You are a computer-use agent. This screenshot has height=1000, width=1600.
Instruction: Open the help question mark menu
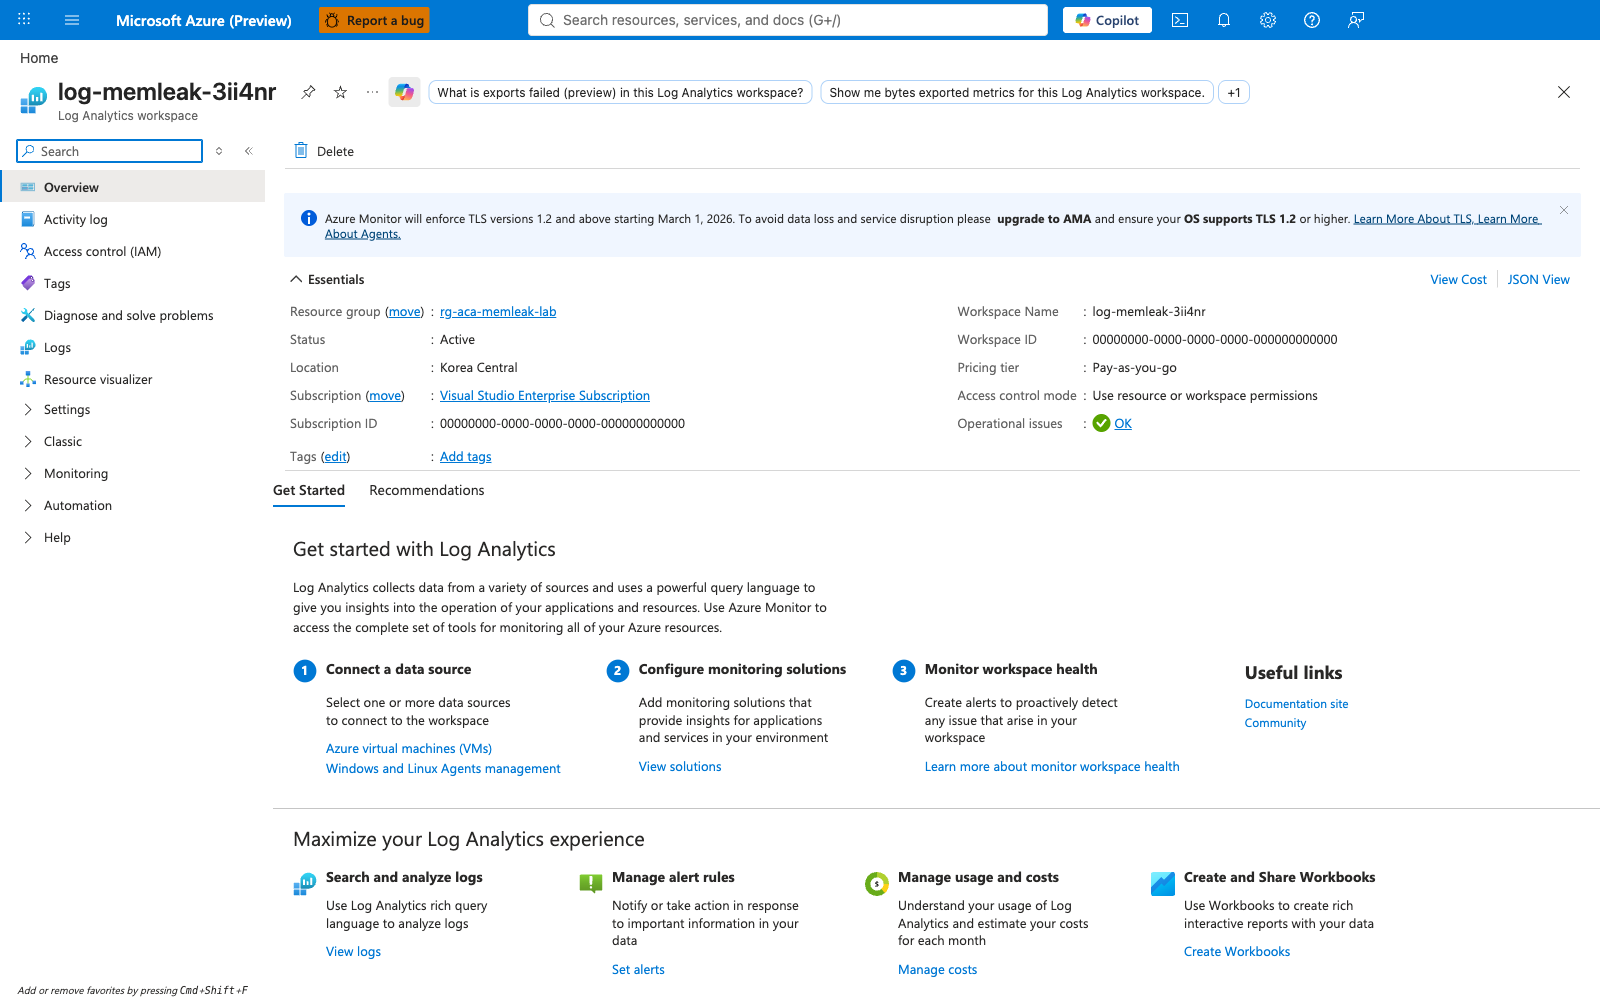click(1312, 20)
